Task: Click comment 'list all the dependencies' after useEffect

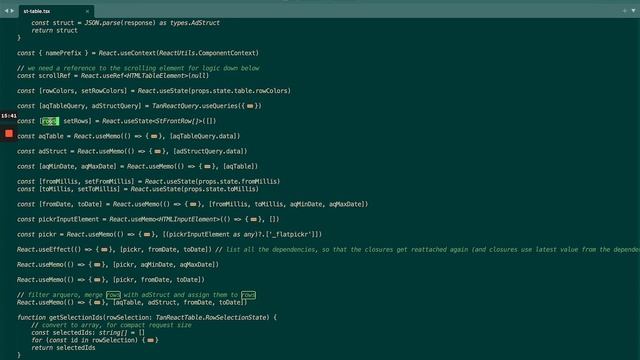Action: (271, 249)
